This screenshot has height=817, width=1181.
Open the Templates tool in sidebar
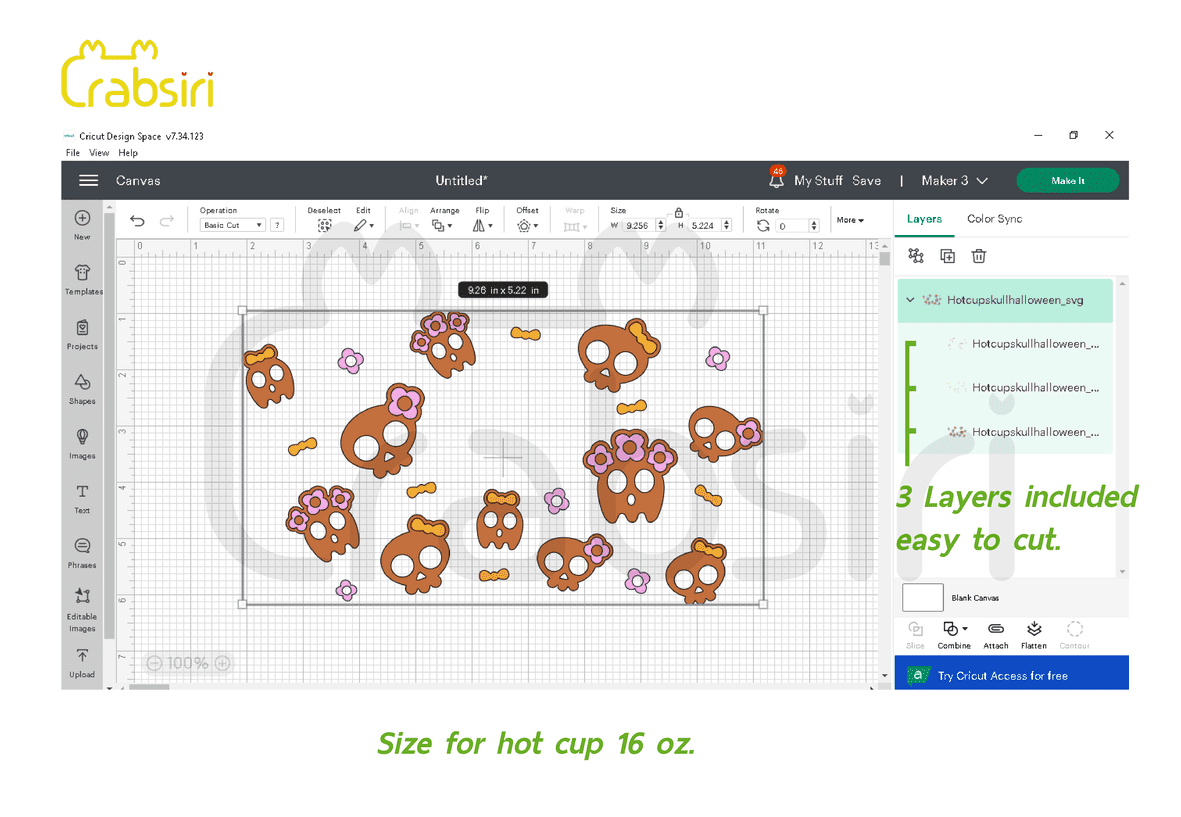[82, 277]
